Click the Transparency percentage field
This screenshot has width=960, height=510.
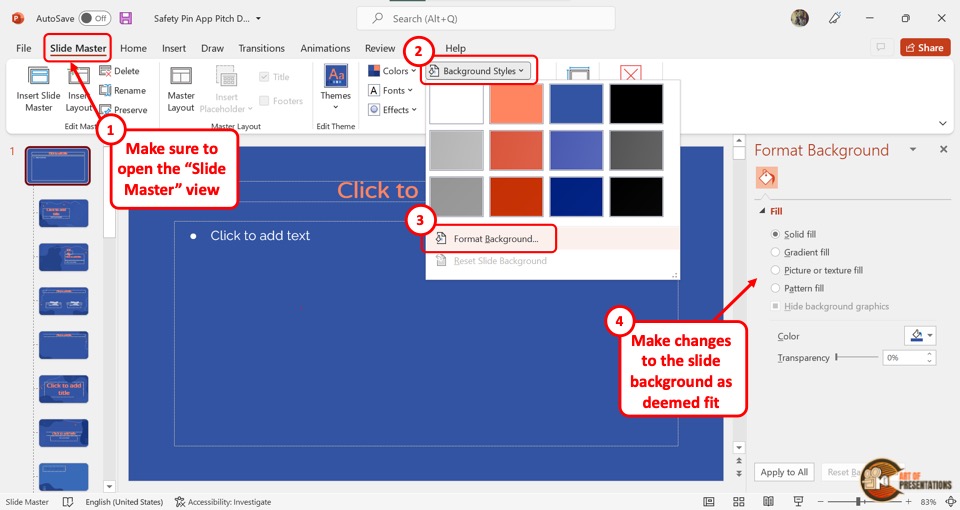pos(904,358)
